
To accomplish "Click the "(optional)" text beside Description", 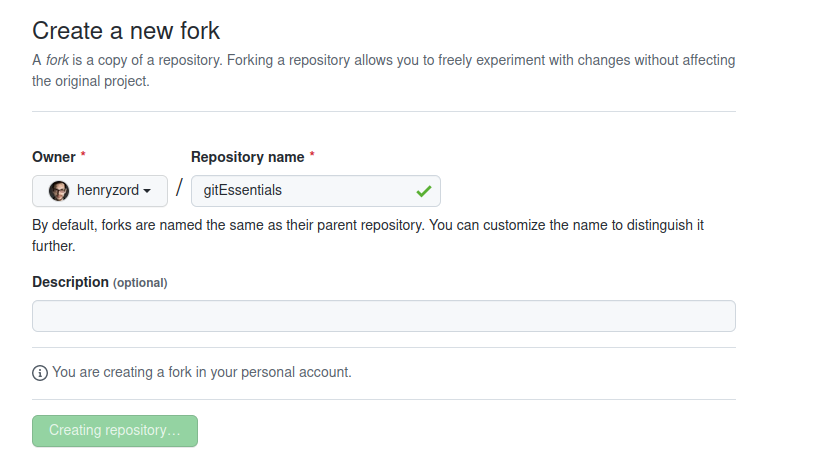I will (140, 283).
